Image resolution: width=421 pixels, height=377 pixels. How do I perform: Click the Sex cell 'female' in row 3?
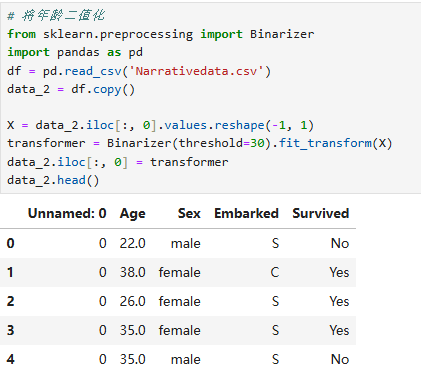pos(180,330)
